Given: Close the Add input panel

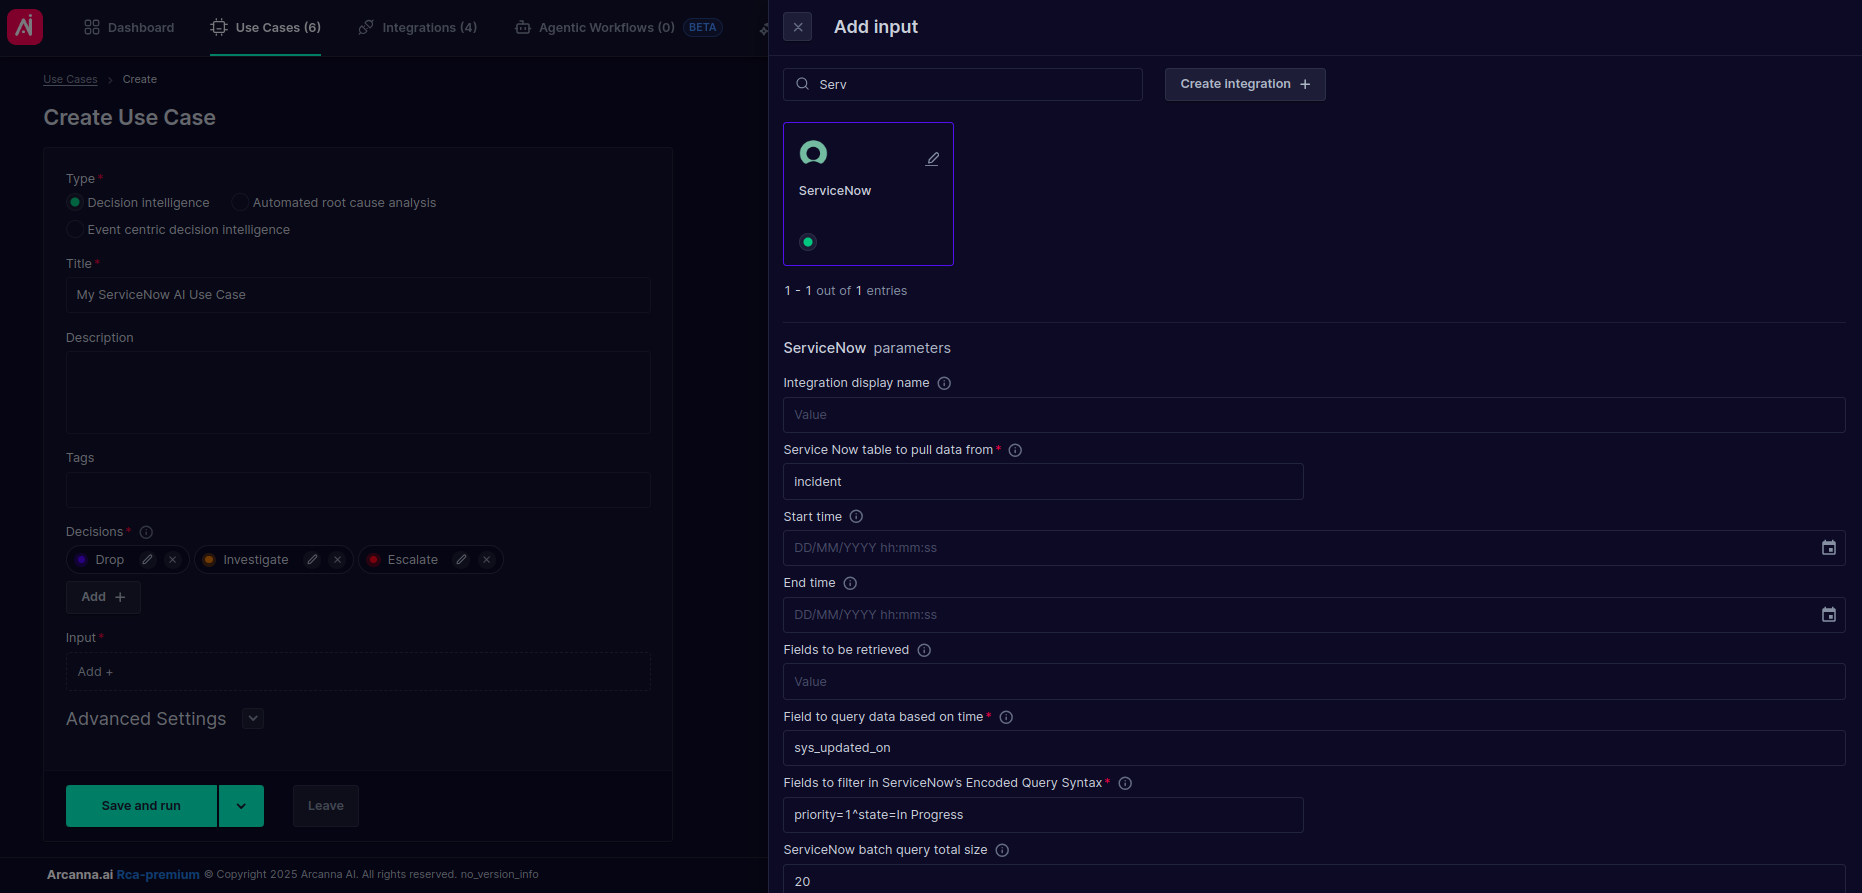Looking at the screenshot, I should point(798,27).
